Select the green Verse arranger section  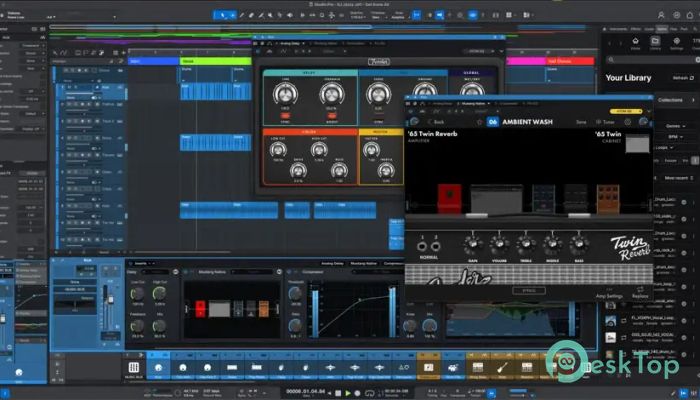point(216,61)
